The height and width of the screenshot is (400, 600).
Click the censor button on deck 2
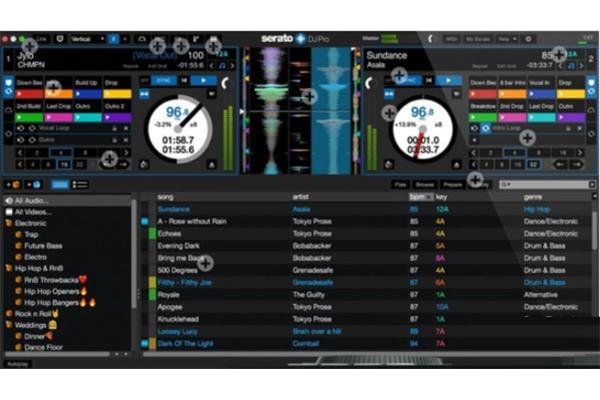(x=389, y=94)
